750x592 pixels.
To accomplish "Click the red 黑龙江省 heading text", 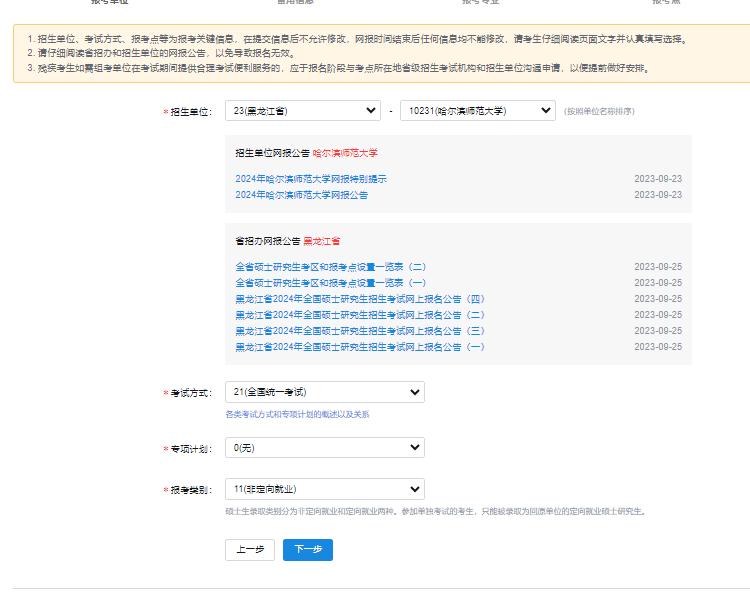I will pos(322,241).
